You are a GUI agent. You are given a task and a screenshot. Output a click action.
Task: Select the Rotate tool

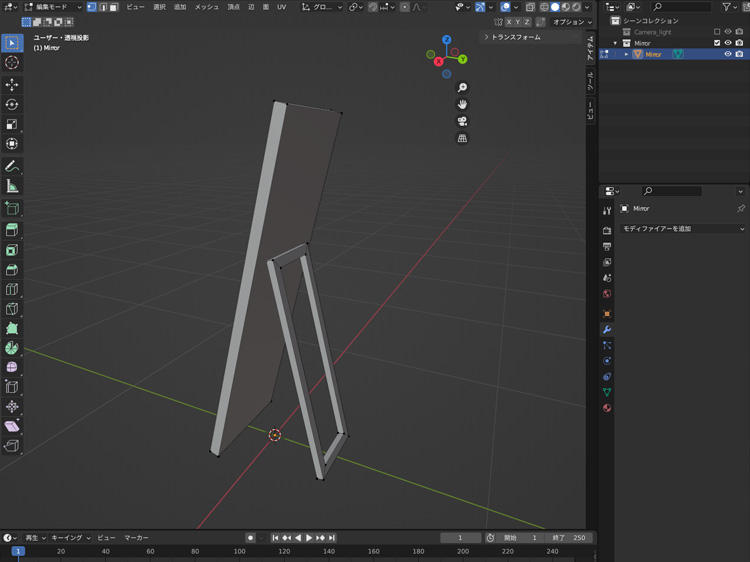pyautogui.click(x=12, y=105)
